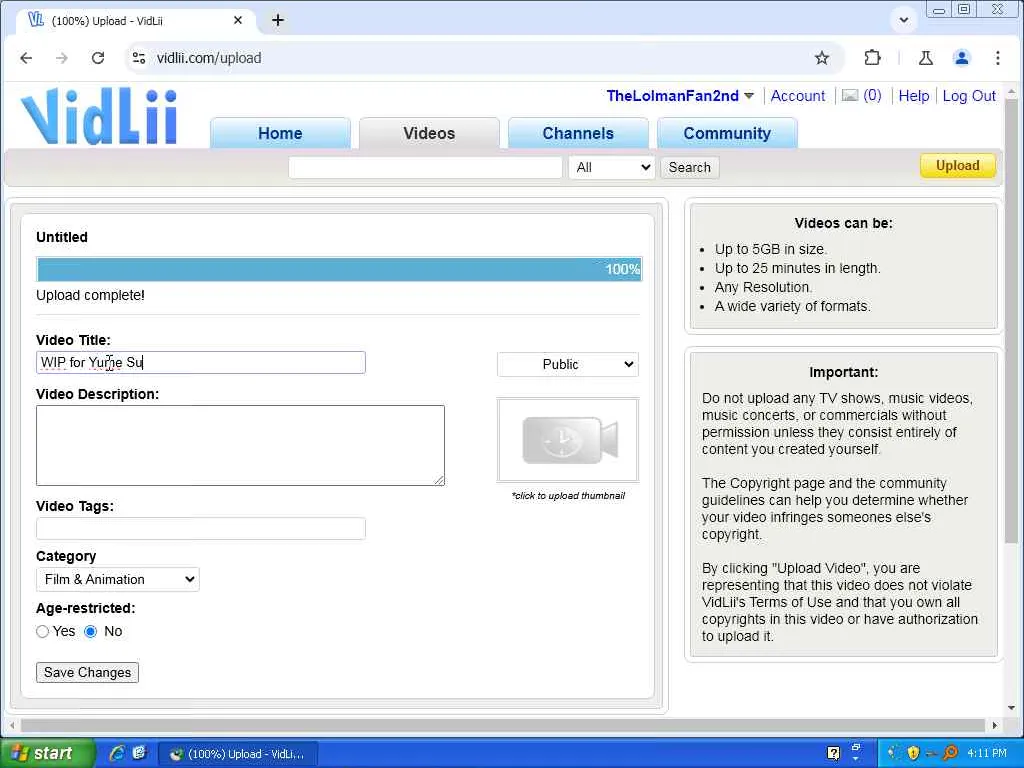1024x768 pixels.
Task: Click the 100% upload progress bar
Action: [339, 269]
